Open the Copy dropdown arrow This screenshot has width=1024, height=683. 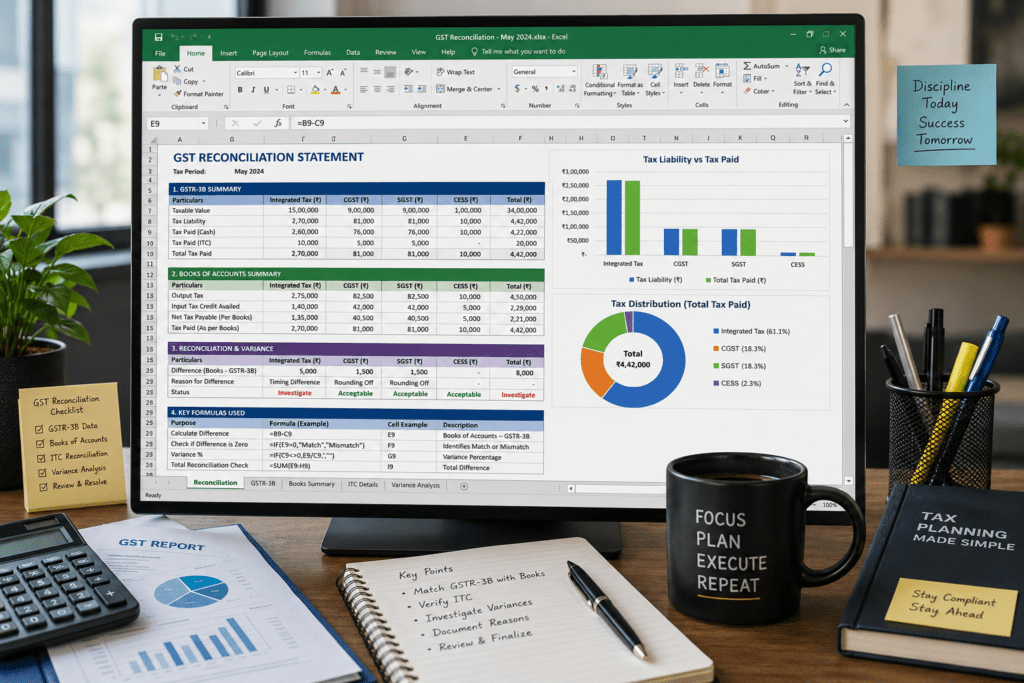tap(204, 82)
